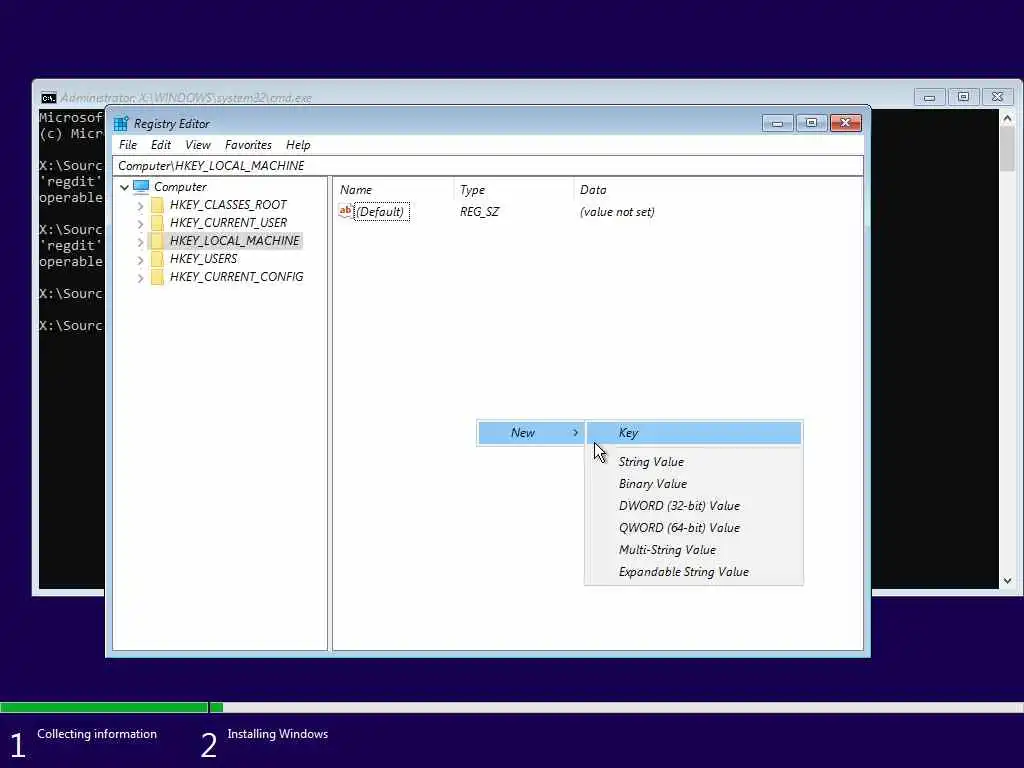The height and width of the screenshot is (768, 1024).
Task: Click the HKEY_CURRENT_CONFIG folder icon
Action: [157, 277]
